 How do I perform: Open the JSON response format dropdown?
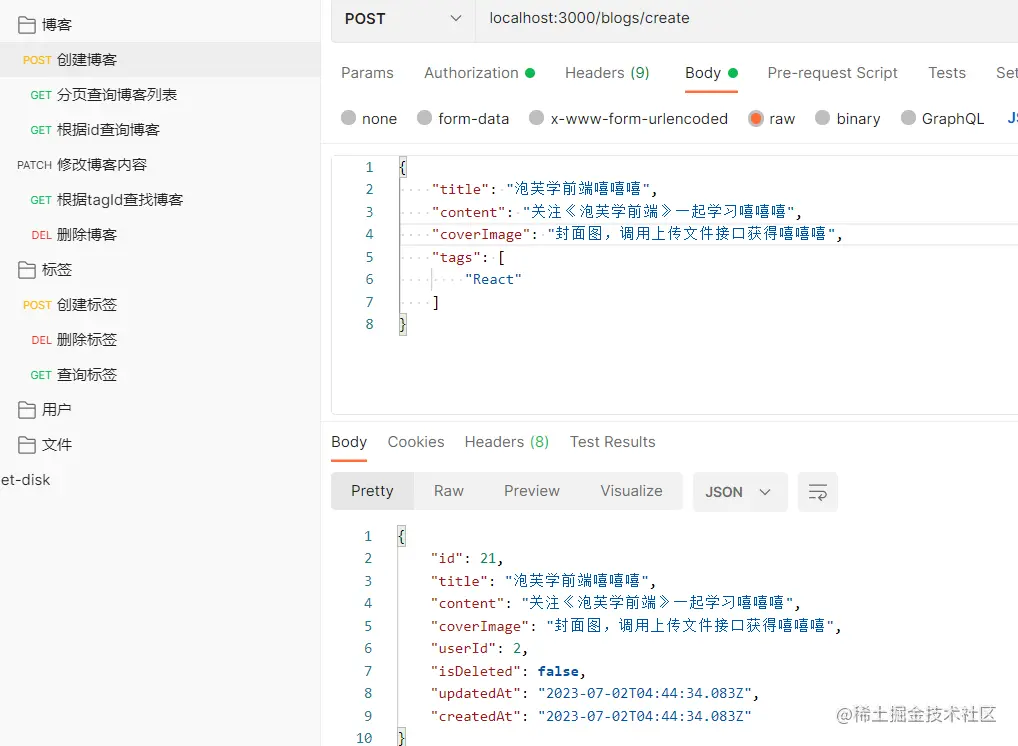click(x=740, y=492)
